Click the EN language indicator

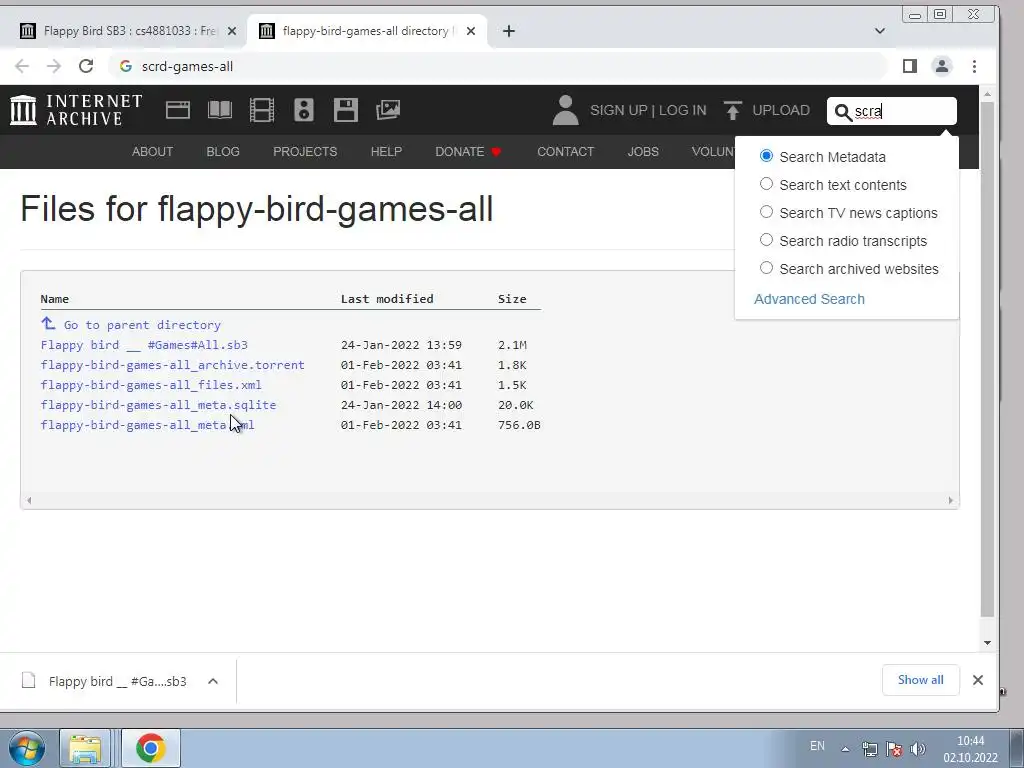point(817,746)
